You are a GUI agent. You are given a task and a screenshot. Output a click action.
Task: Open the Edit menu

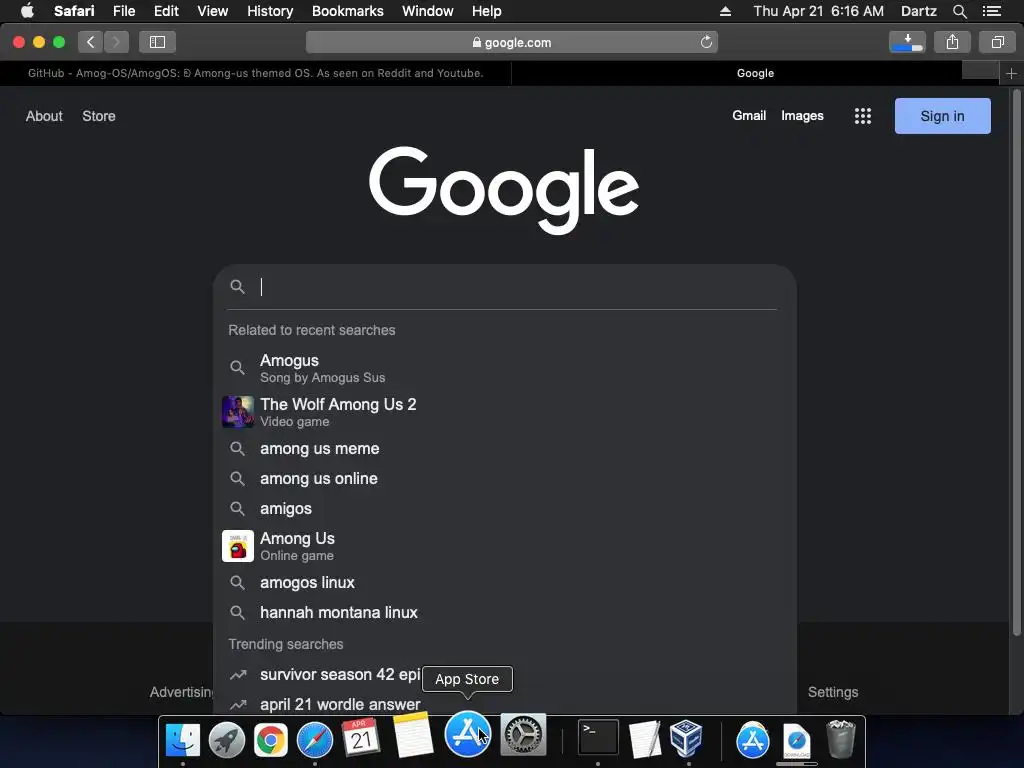click(167, 11)
